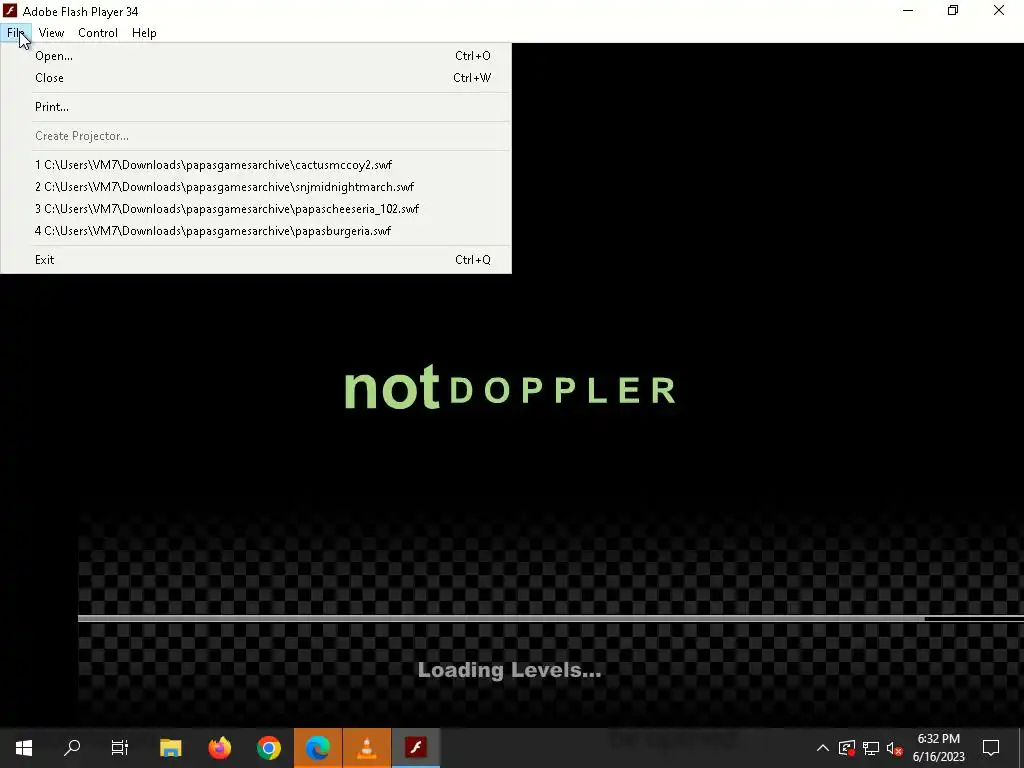Image resolution: width=1024 pixels, height=768 pixels.
Task: Select Print... in the File menu
Action: click(x=255, y=107)
